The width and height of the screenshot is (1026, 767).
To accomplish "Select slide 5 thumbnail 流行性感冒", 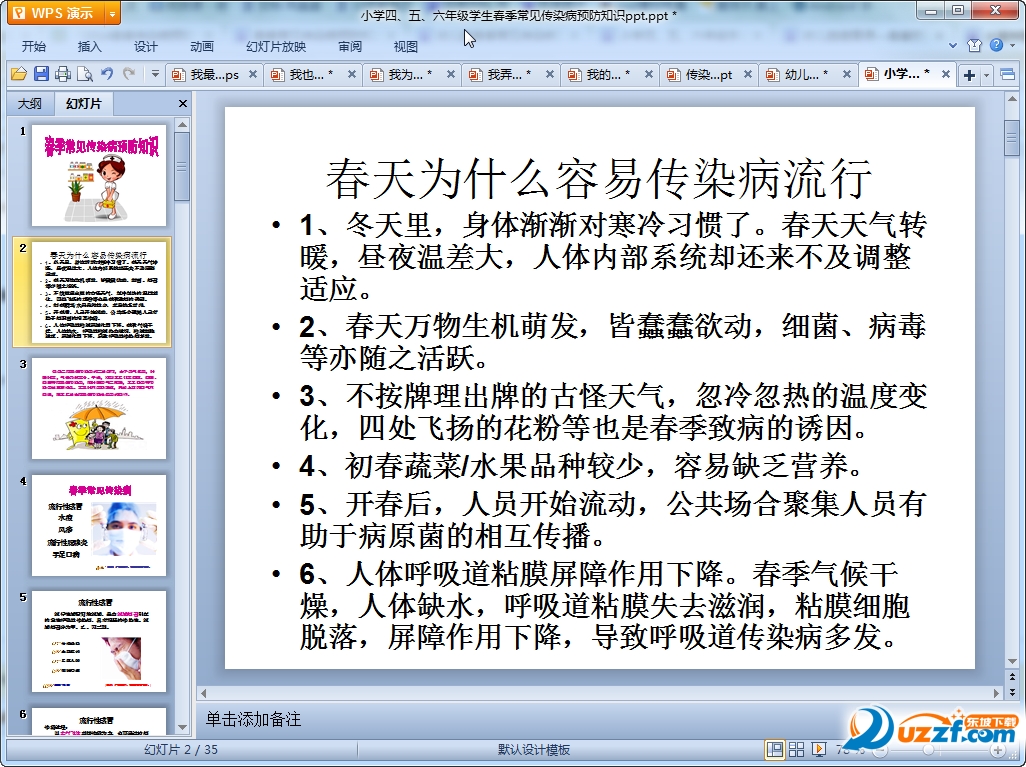I will [x=99, y=641].
